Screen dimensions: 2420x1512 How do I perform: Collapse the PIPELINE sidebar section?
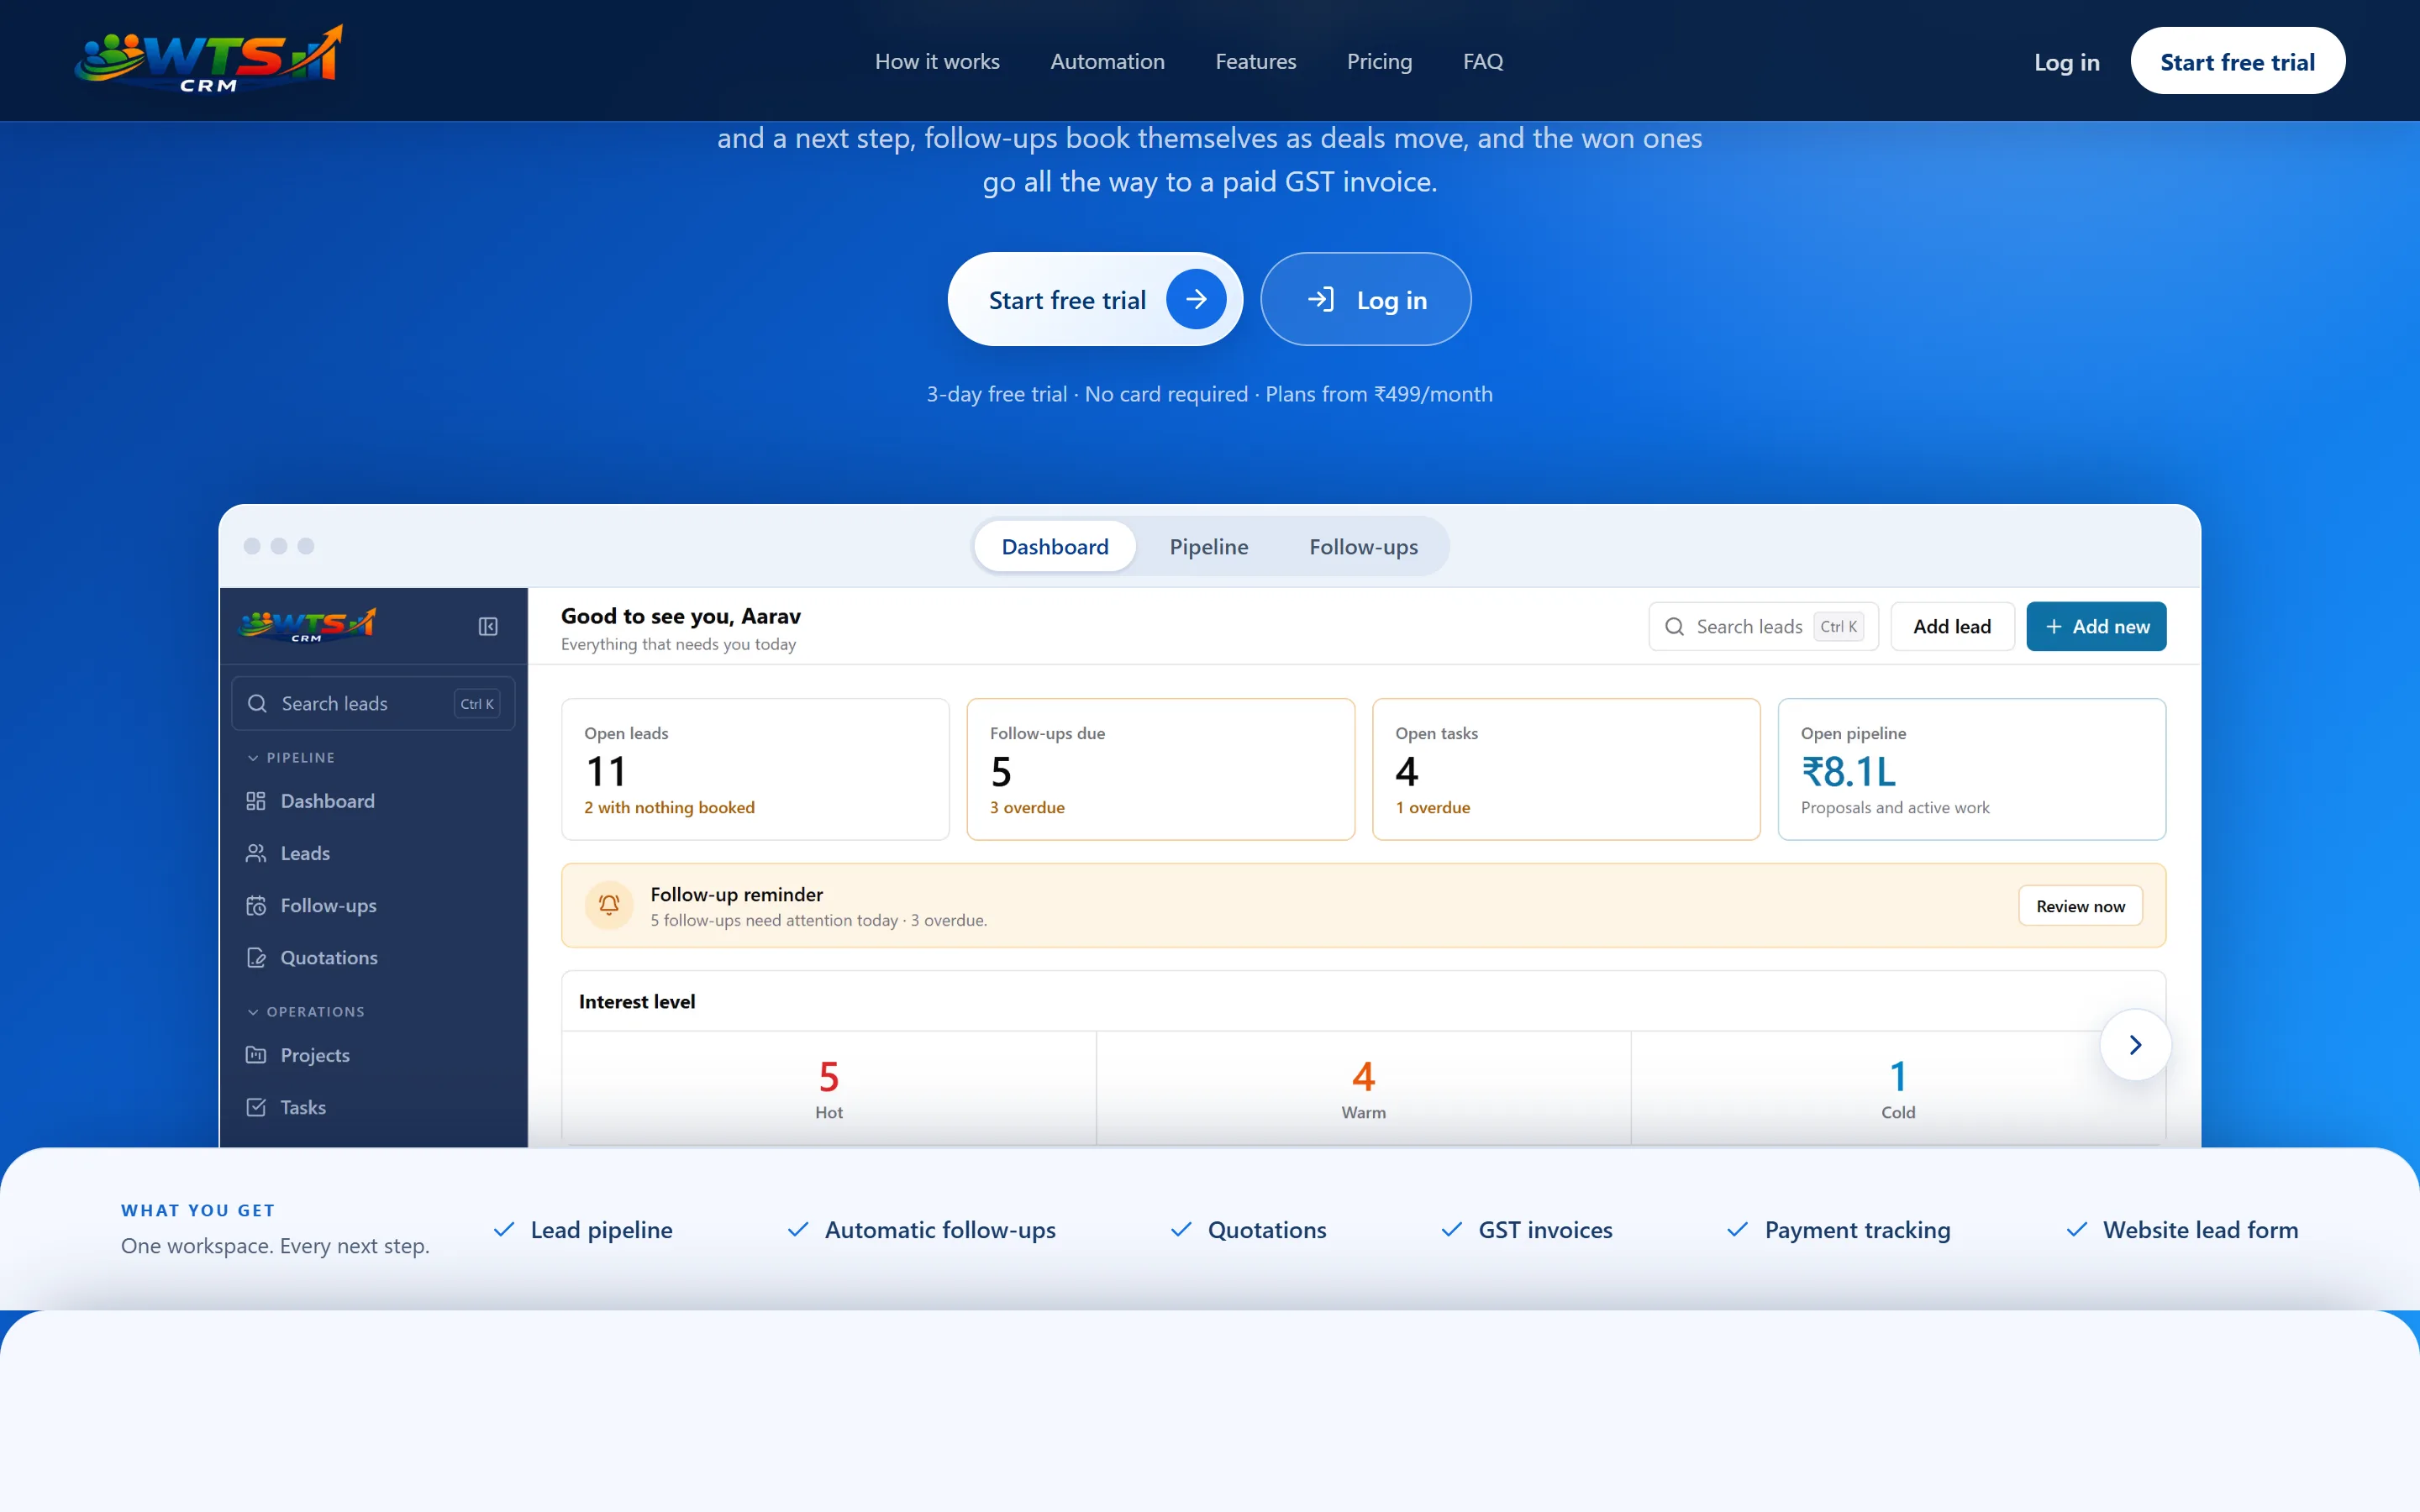point(291,757)
